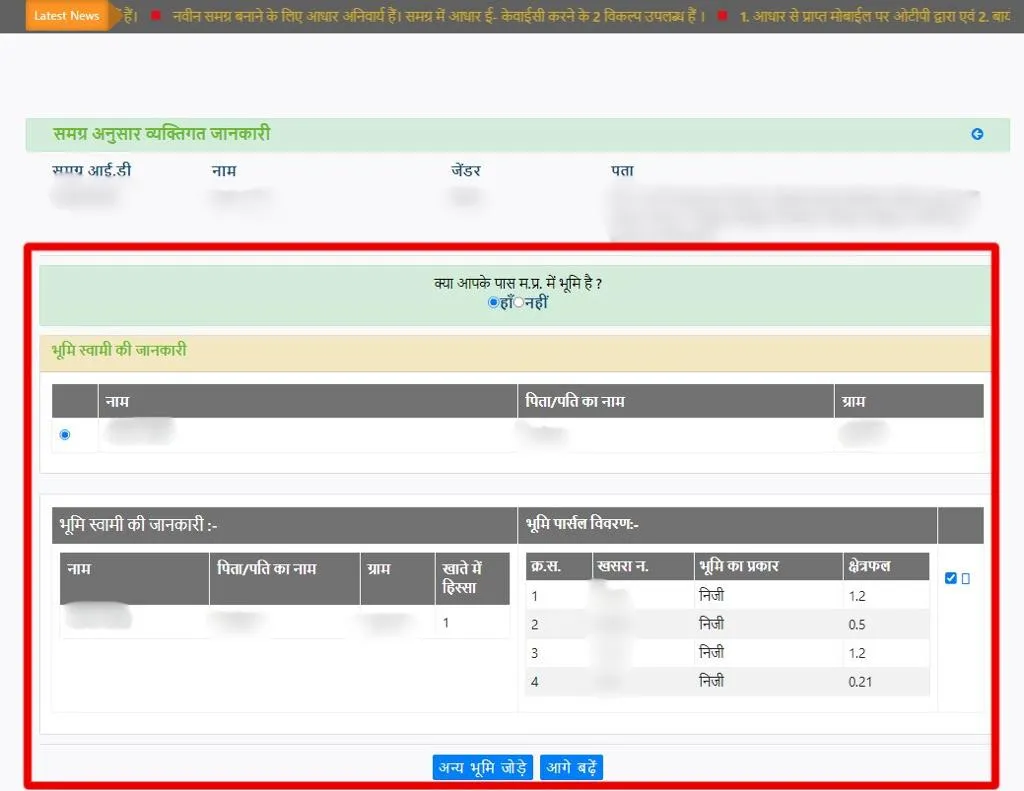Viewport: 1024px width, 791px height.
Task: Click निजी in parcel row 1
Action: pyautogui.click(x=711, y=595)
